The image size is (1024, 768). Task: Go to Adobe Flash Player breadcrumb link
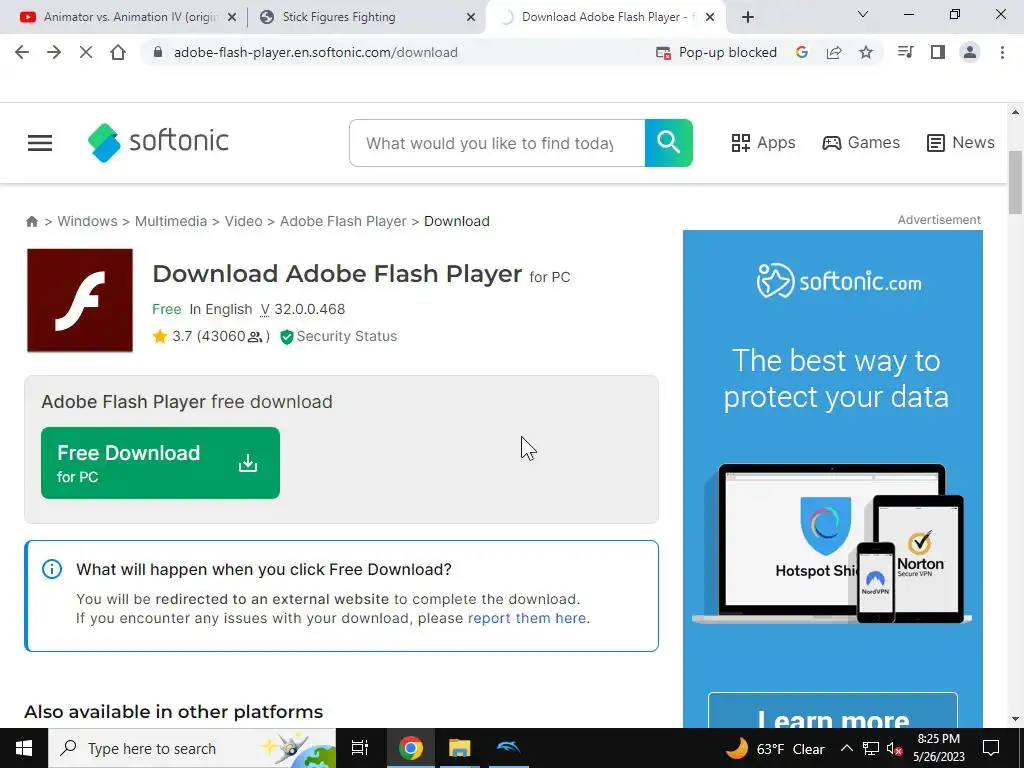(x=343, y=221)
